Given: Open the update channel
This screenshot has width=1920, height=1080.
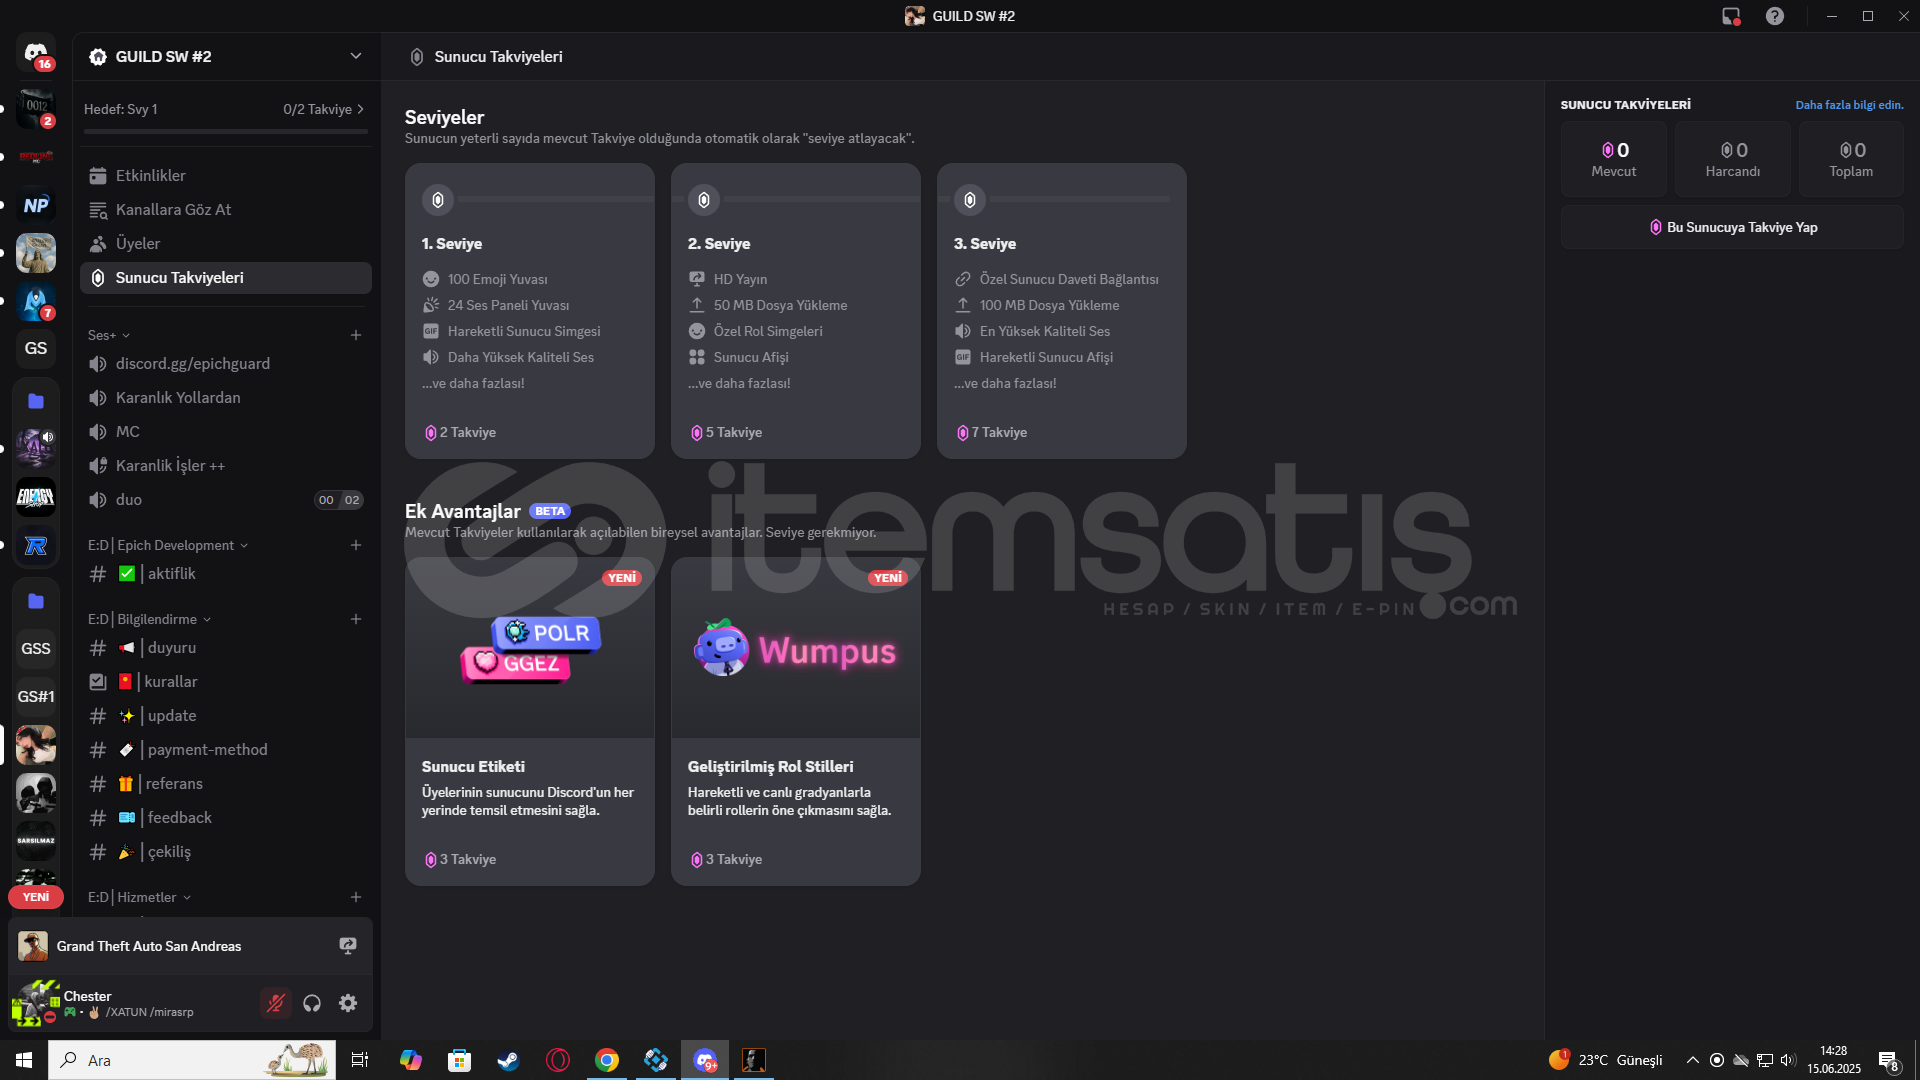Looking at the screenshot, I should pyautogui.click(x=226, y=715).
